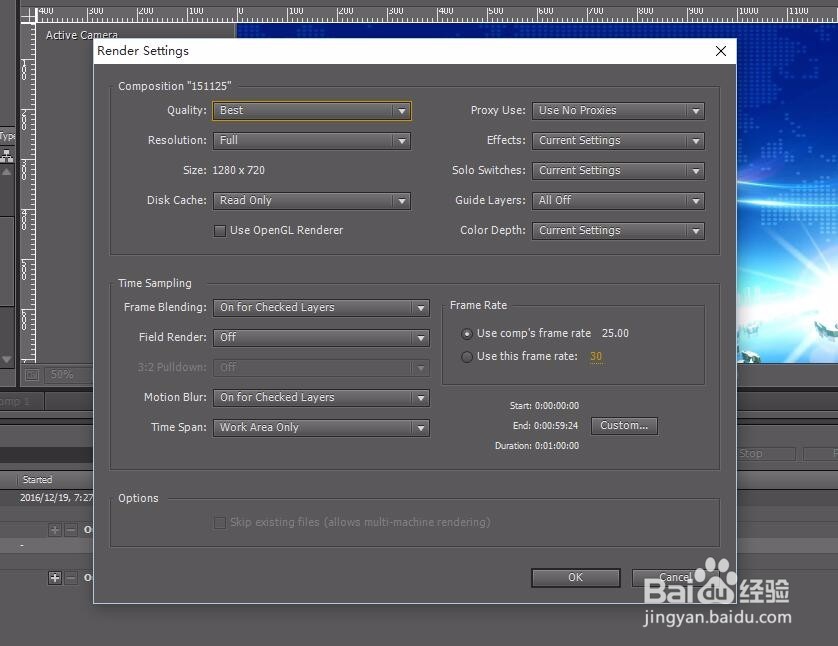
Task: Click the plus icon in the upper render queue row
Action: 55,530
